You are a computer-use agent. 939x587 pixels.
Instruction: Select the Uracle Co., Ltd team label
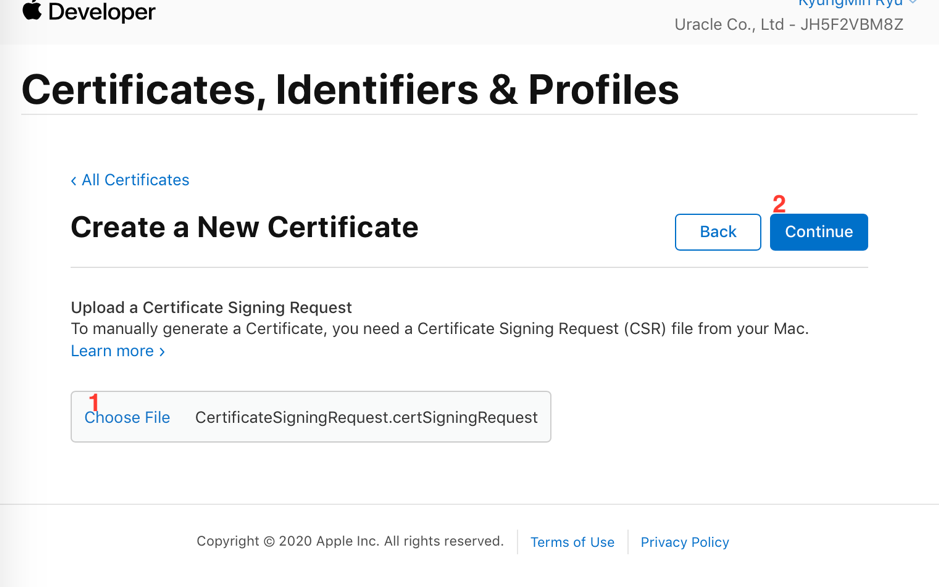click(x=789, y=25)
